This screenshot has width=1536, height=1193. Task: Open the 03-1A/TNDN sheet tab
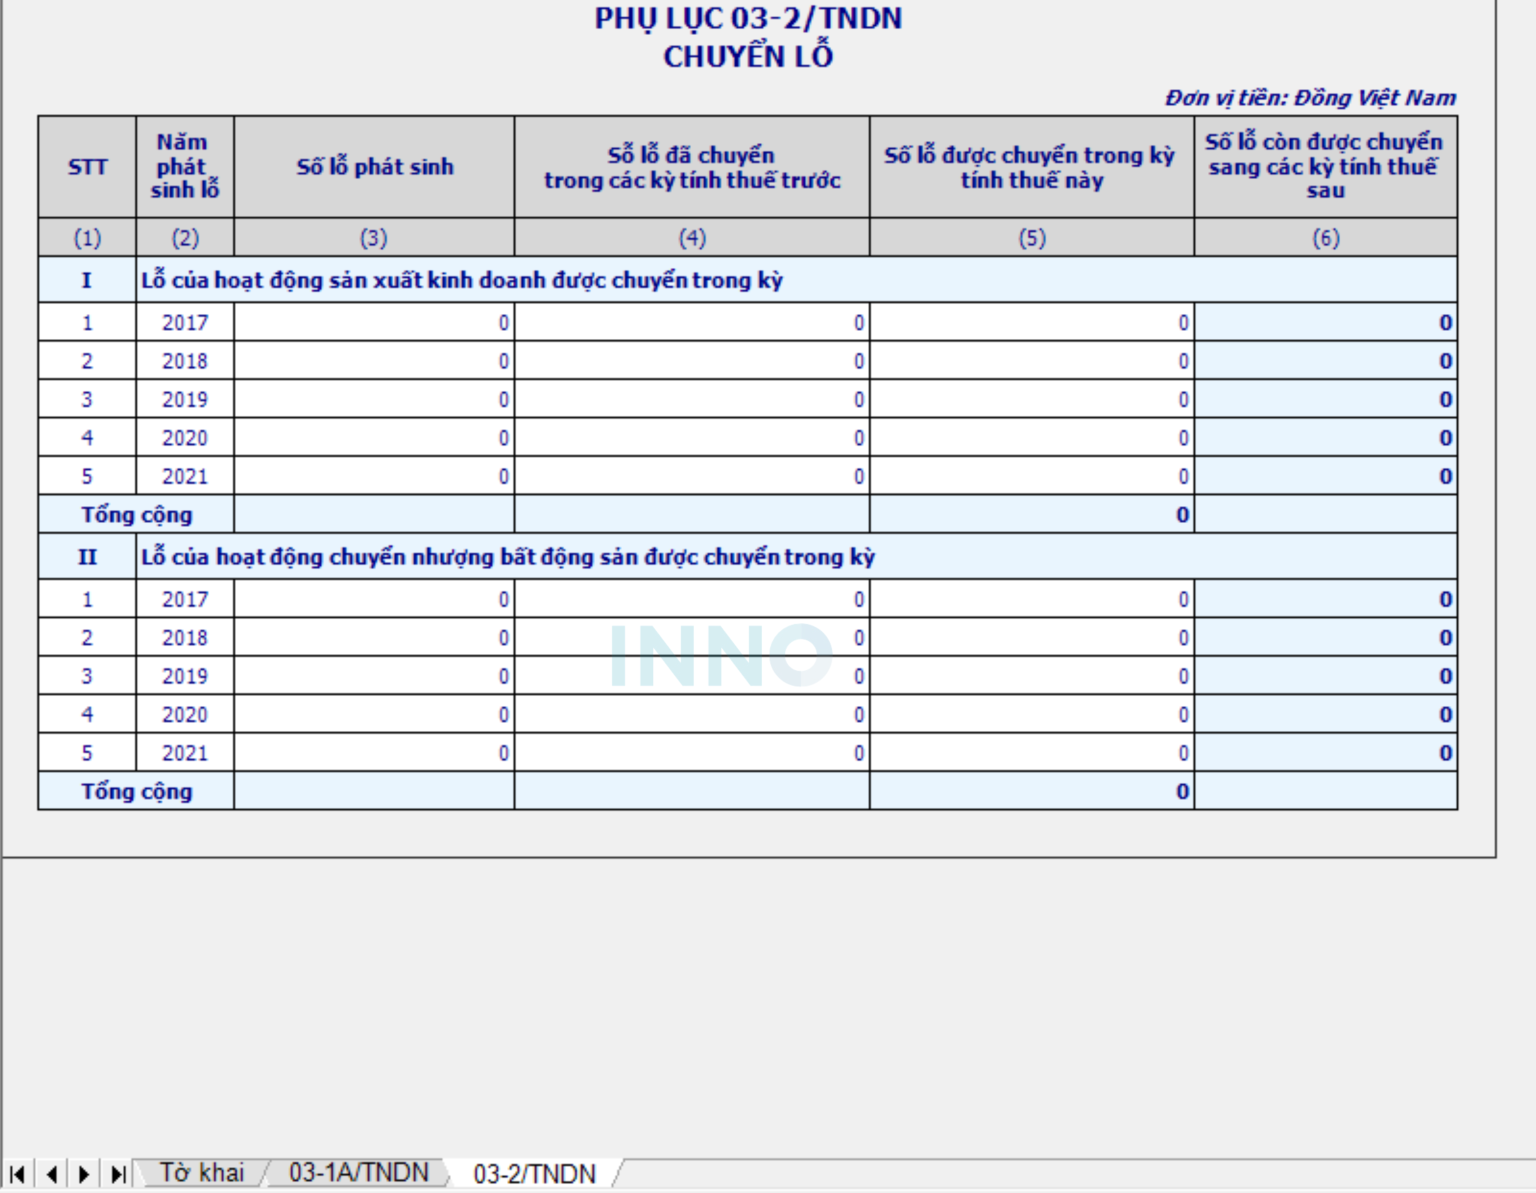coord(358,1173)
